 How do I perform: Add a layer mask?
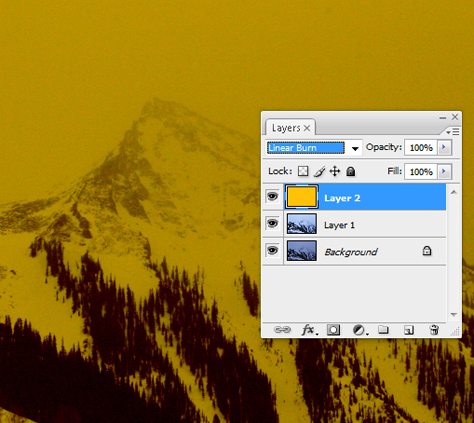pyautogui.click(x=333, y=330)
